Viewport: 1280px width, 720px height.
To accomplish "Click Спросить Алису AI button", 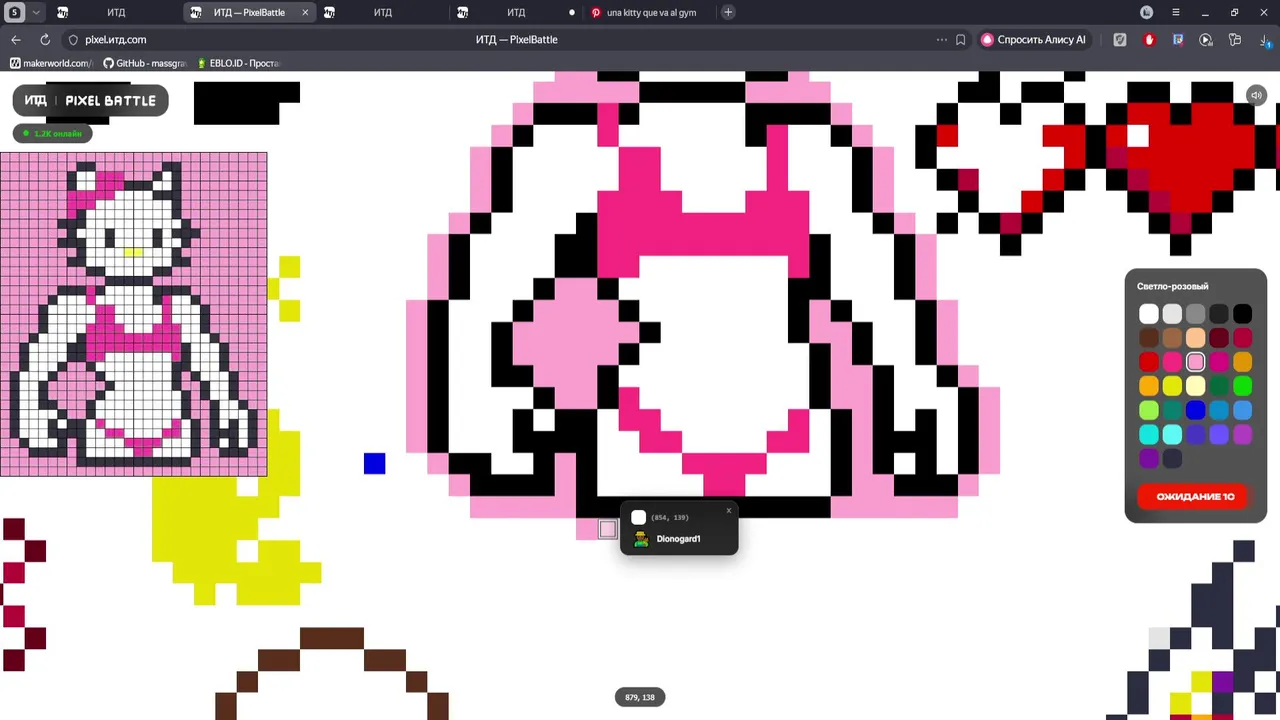I will pos(1034,39).
